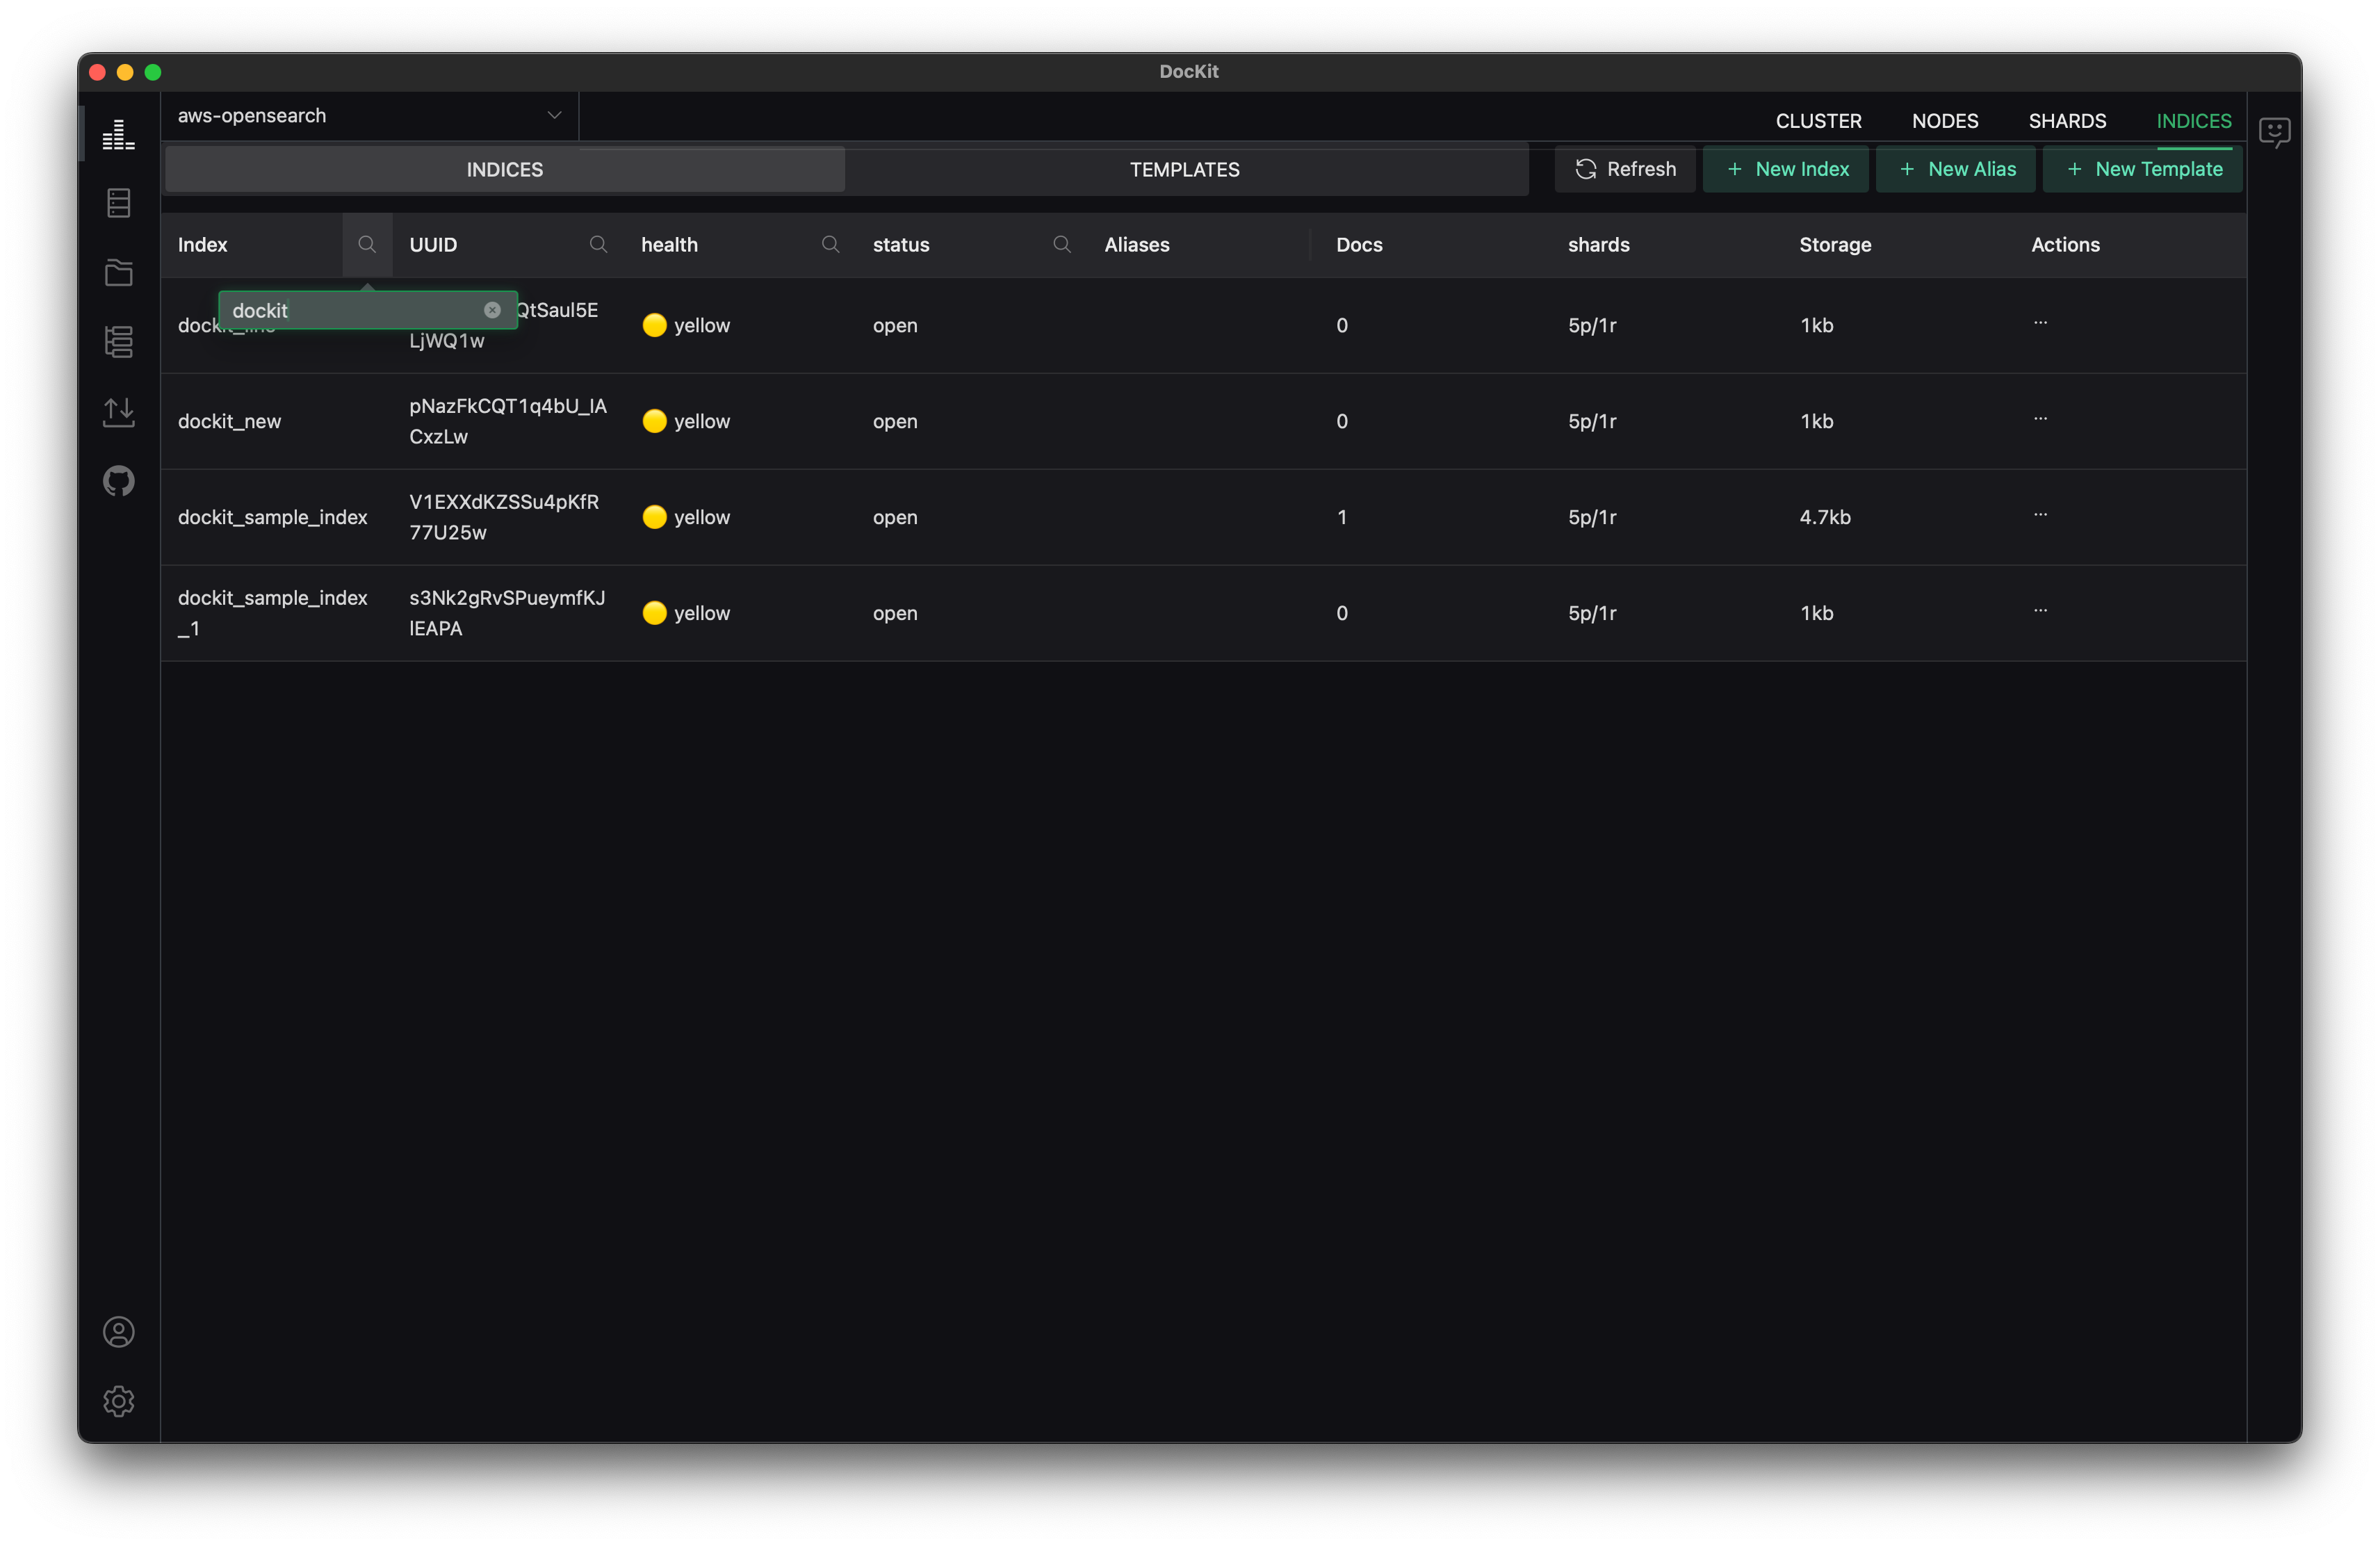This screenshot has width=2380, height=1546.
Task: Switch to the TEMPLATES tab
Action: coord(1184,170)
